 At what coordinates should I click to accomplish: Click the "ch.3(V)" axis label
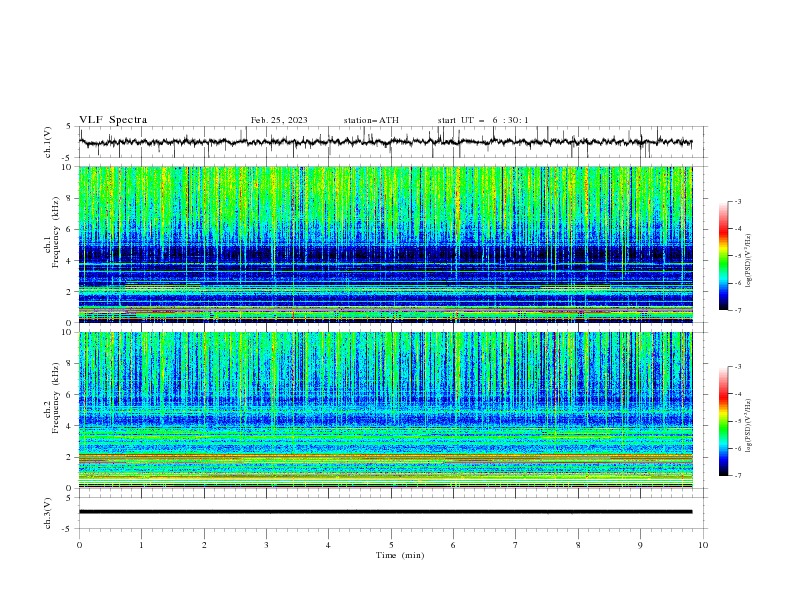pyautogui.click(x=48, y=513)
